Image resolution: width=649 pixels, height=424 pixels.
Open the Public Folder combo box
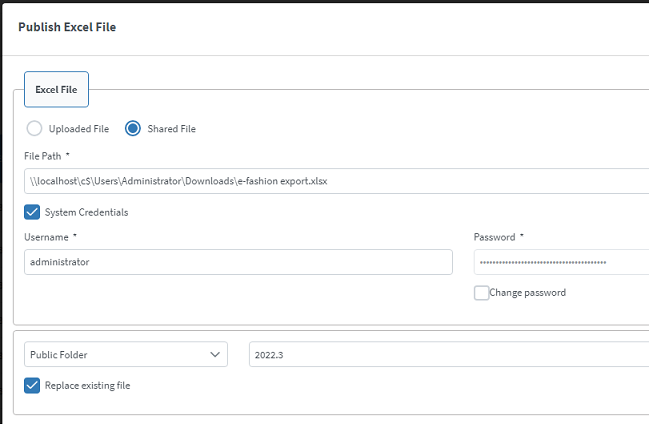coord(126,354)
